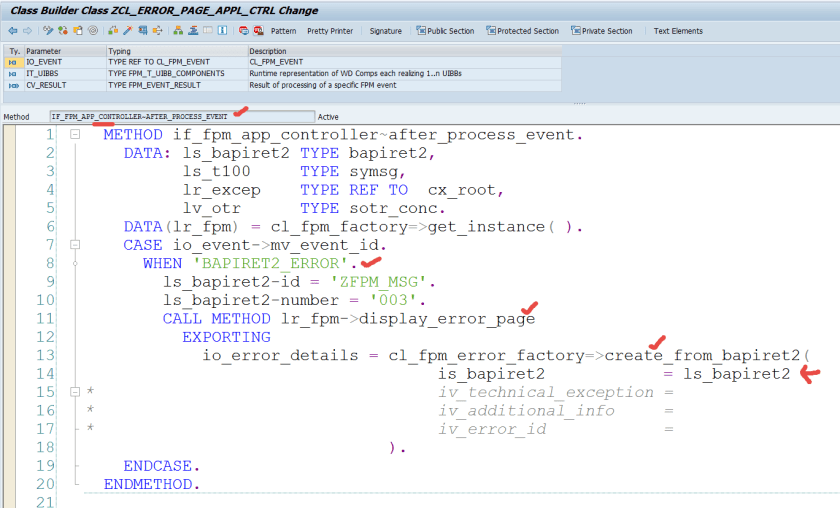Open the Protected Section
The width and height of the screenshot is (840, 508).
(x=522, y=31)
